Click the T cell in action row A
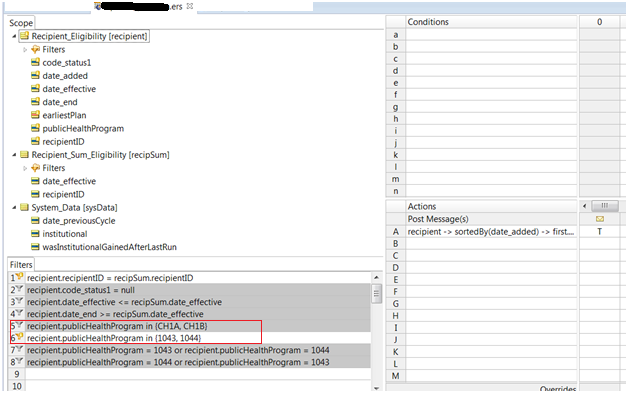Screen dimensions: 628x393 [600, 232]
